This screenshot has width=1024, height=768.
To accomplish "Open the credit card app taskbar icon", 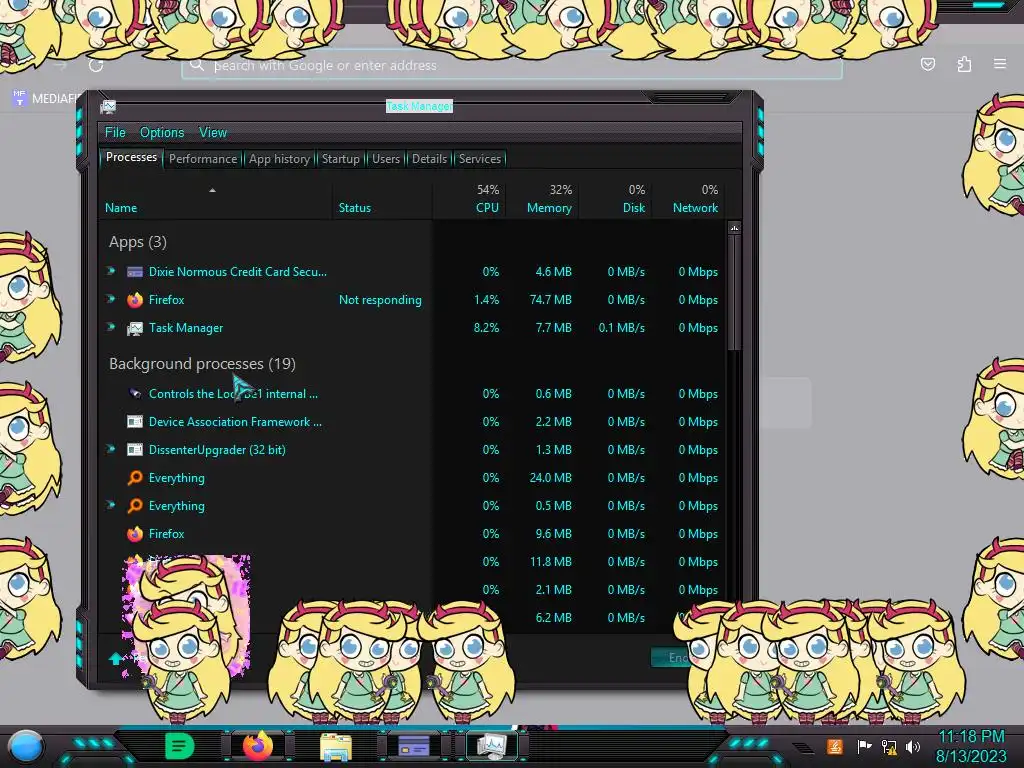I will tap(413, 745).
